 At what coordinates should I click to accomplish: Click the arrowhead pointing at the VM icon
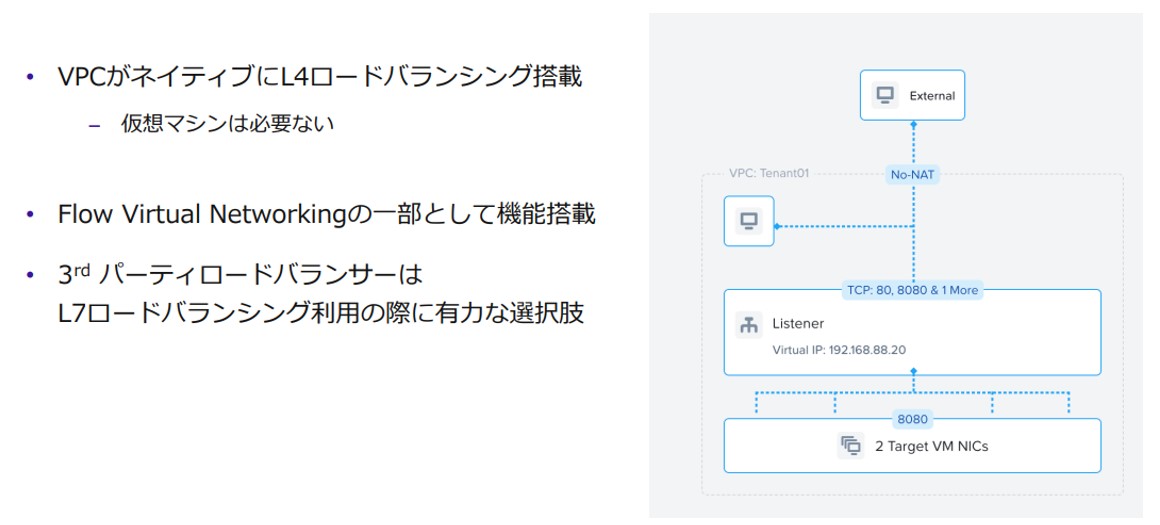[779, 226]
